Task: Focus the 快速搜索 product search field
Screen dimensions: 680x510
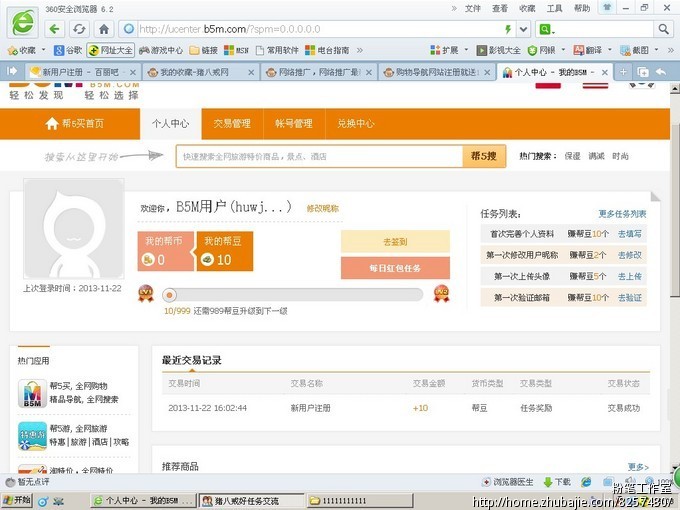Action: click(320, 156)
